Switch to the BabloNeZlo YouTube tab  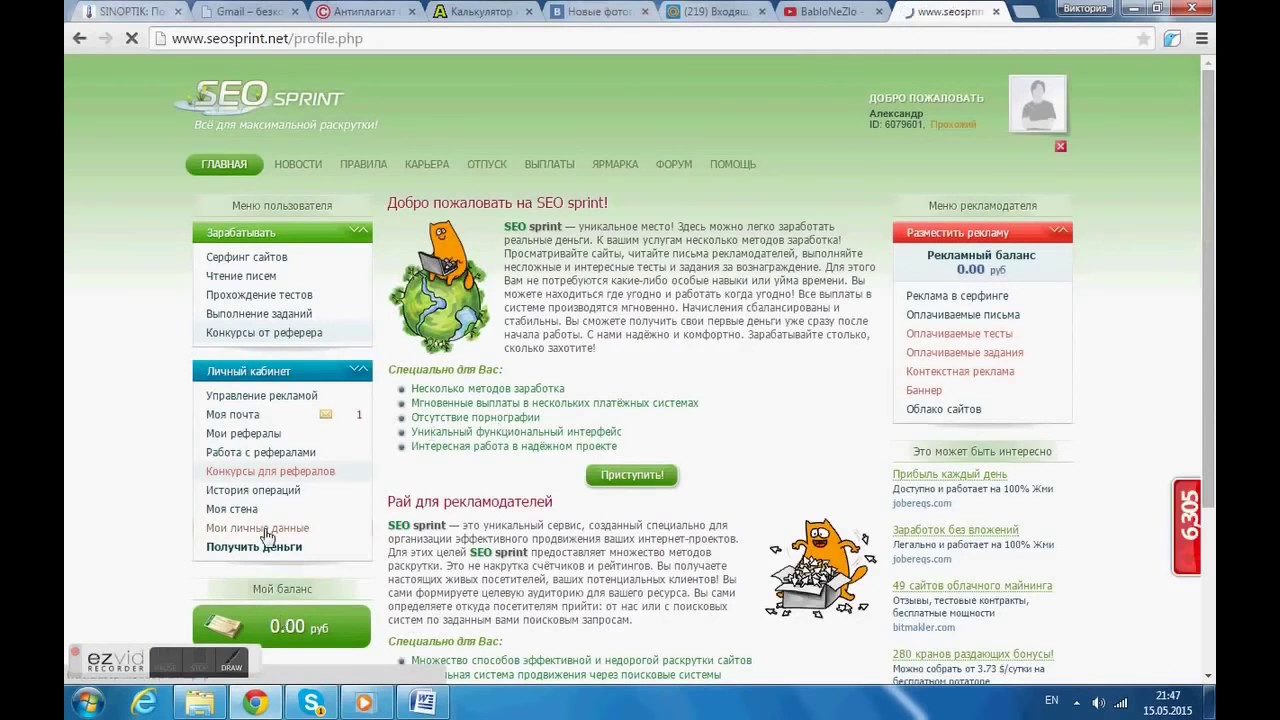pyautogui.click(x=831, y=12)
